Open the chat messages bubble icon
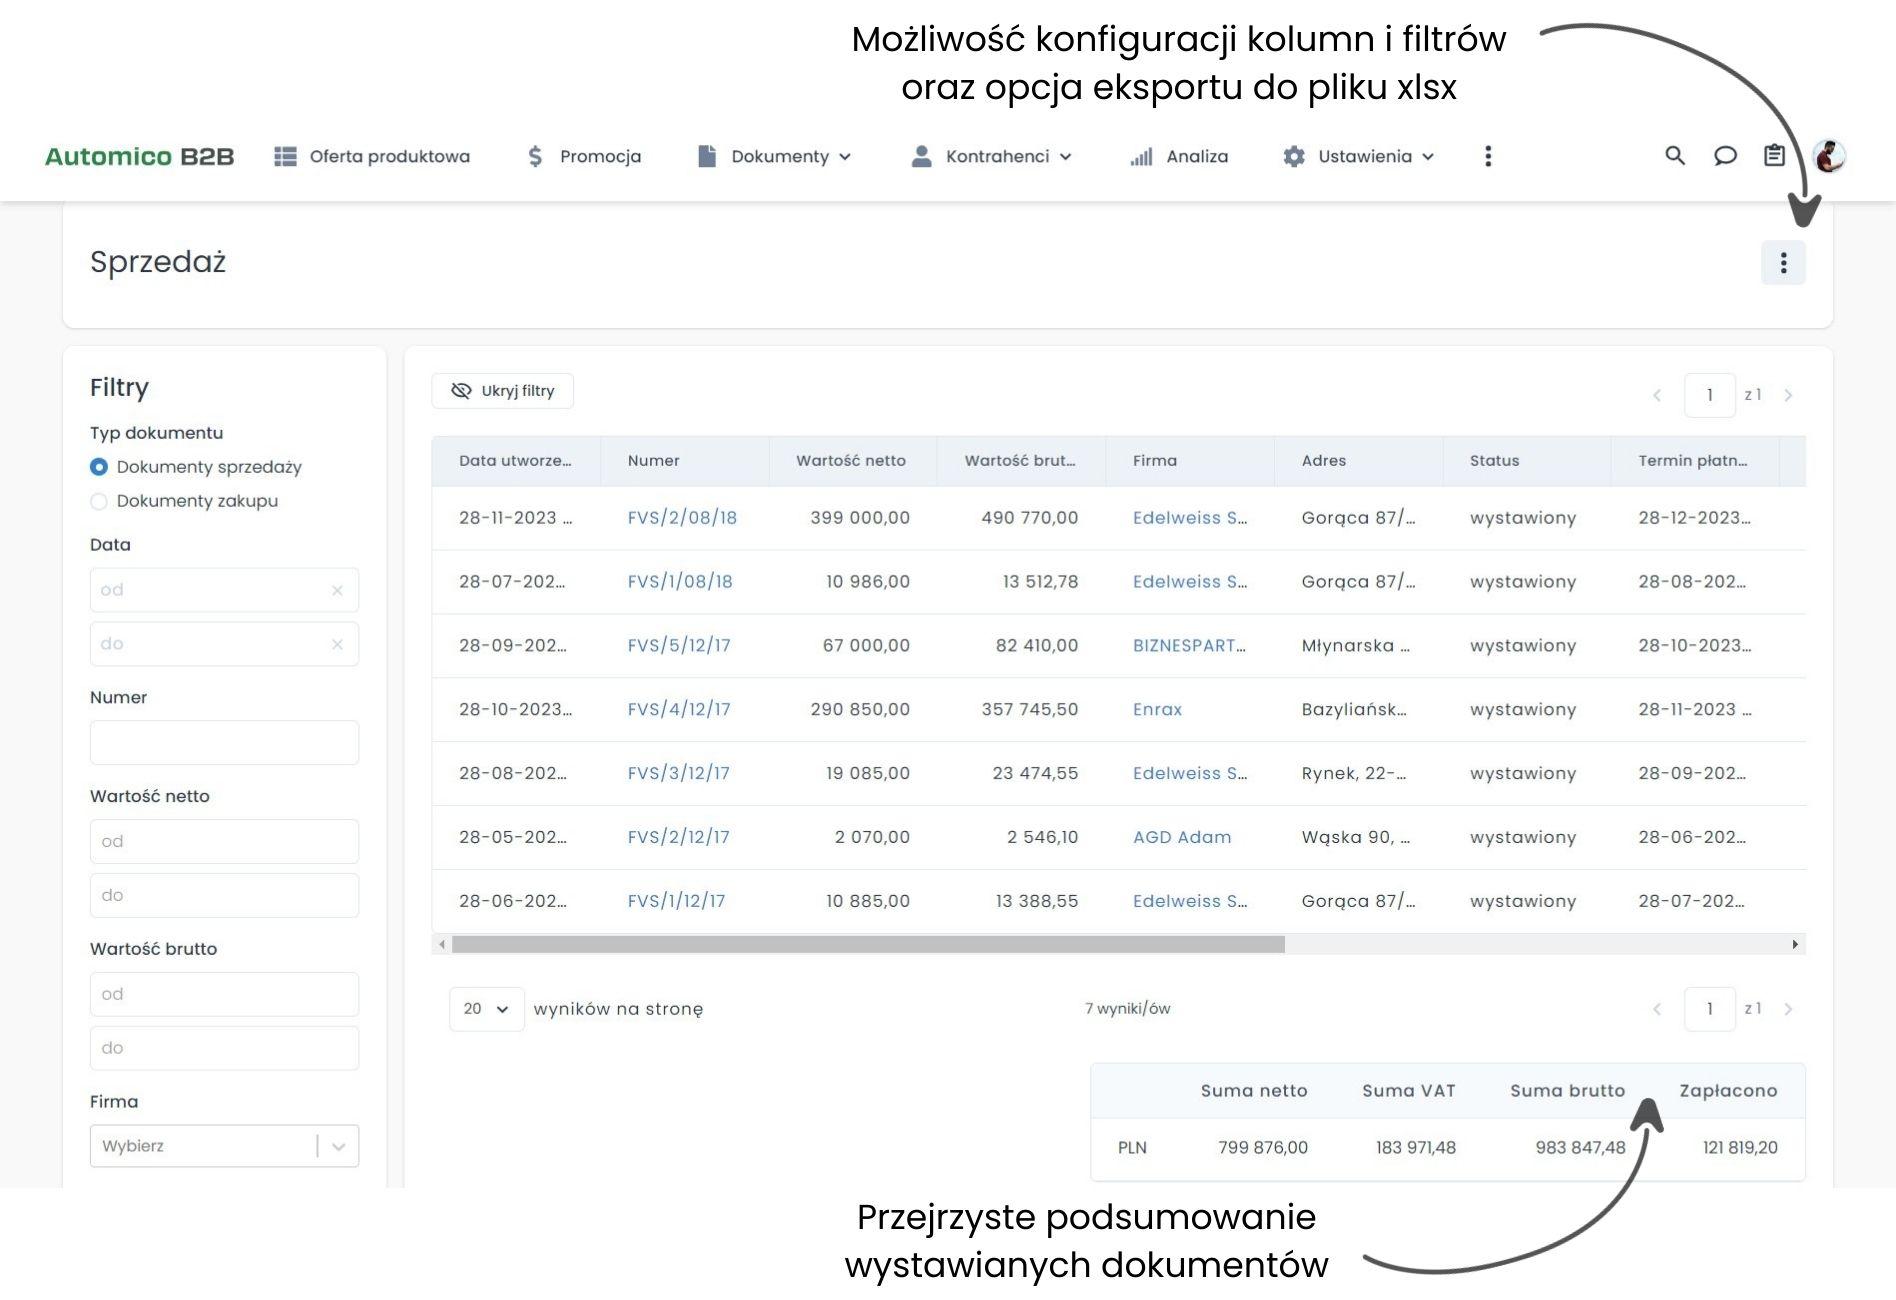This screenshot has height=1300, width=1896. point(1725,156)
